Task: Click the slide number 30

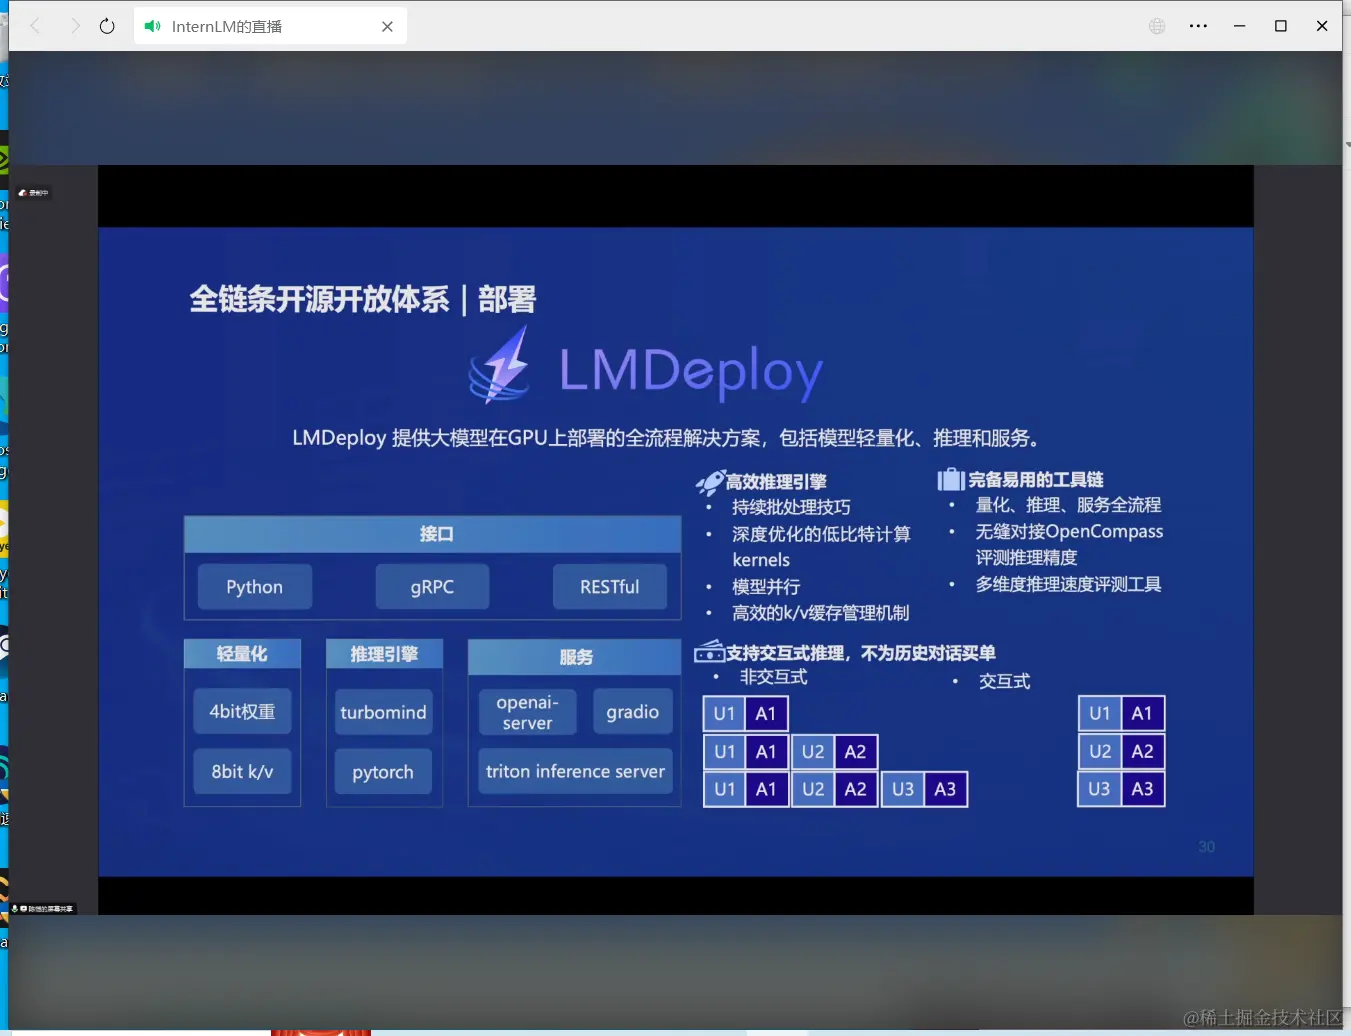Action: (x=1207, y=847)
